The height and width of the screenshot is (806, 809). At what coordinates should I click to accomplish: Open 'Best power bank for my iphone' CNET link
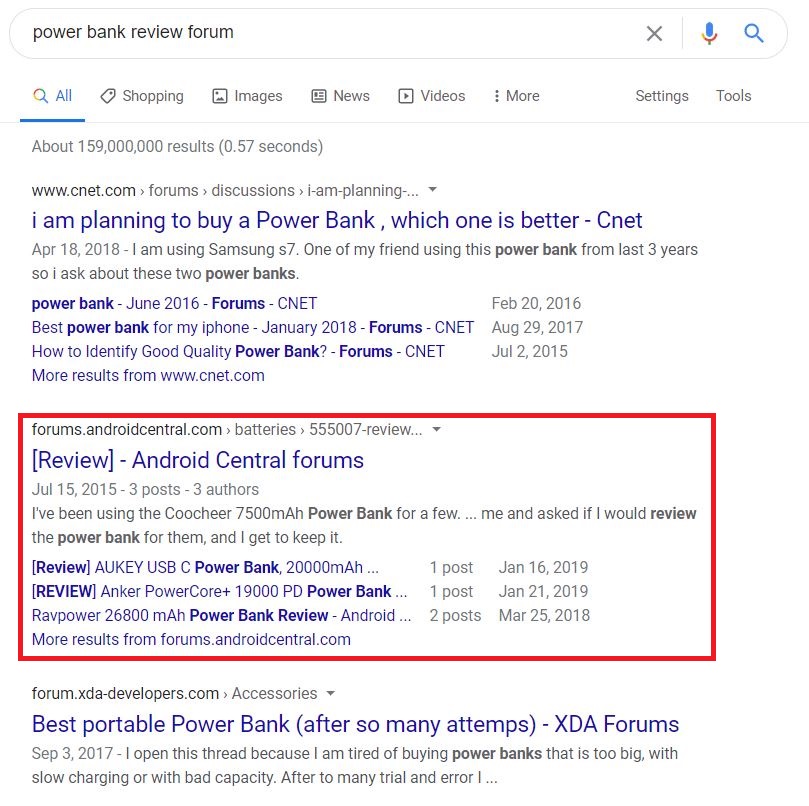coord(253,328)
